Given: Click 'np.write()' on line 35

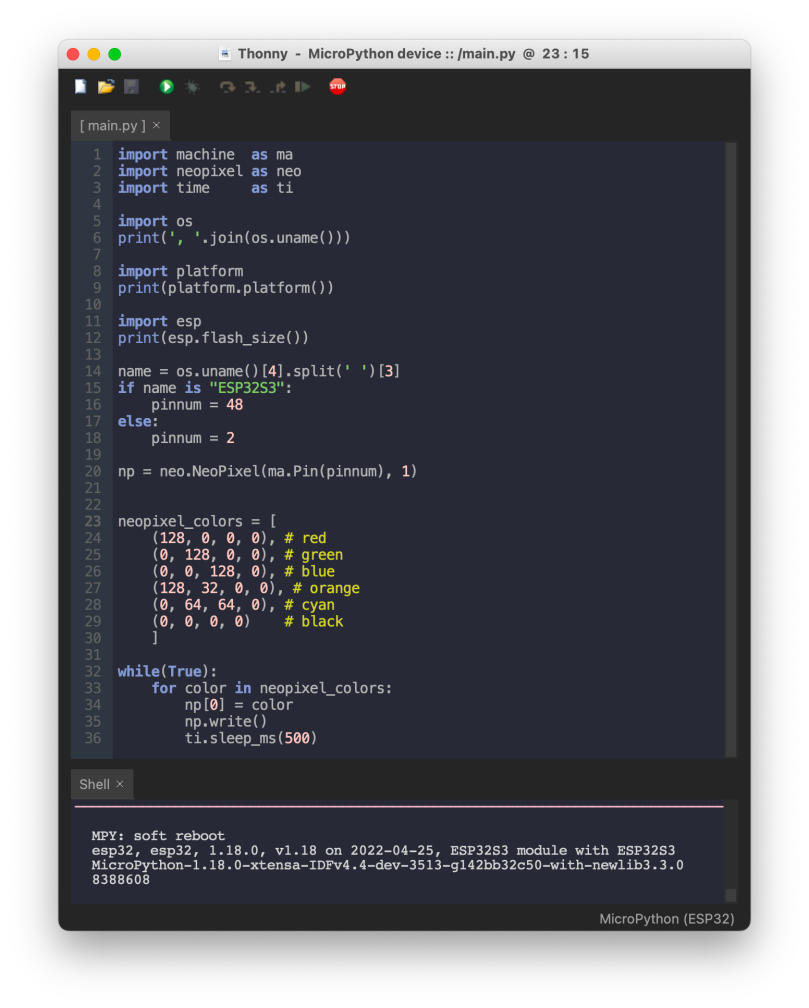Looking at the screenshot, I should (x=226, y=721).
